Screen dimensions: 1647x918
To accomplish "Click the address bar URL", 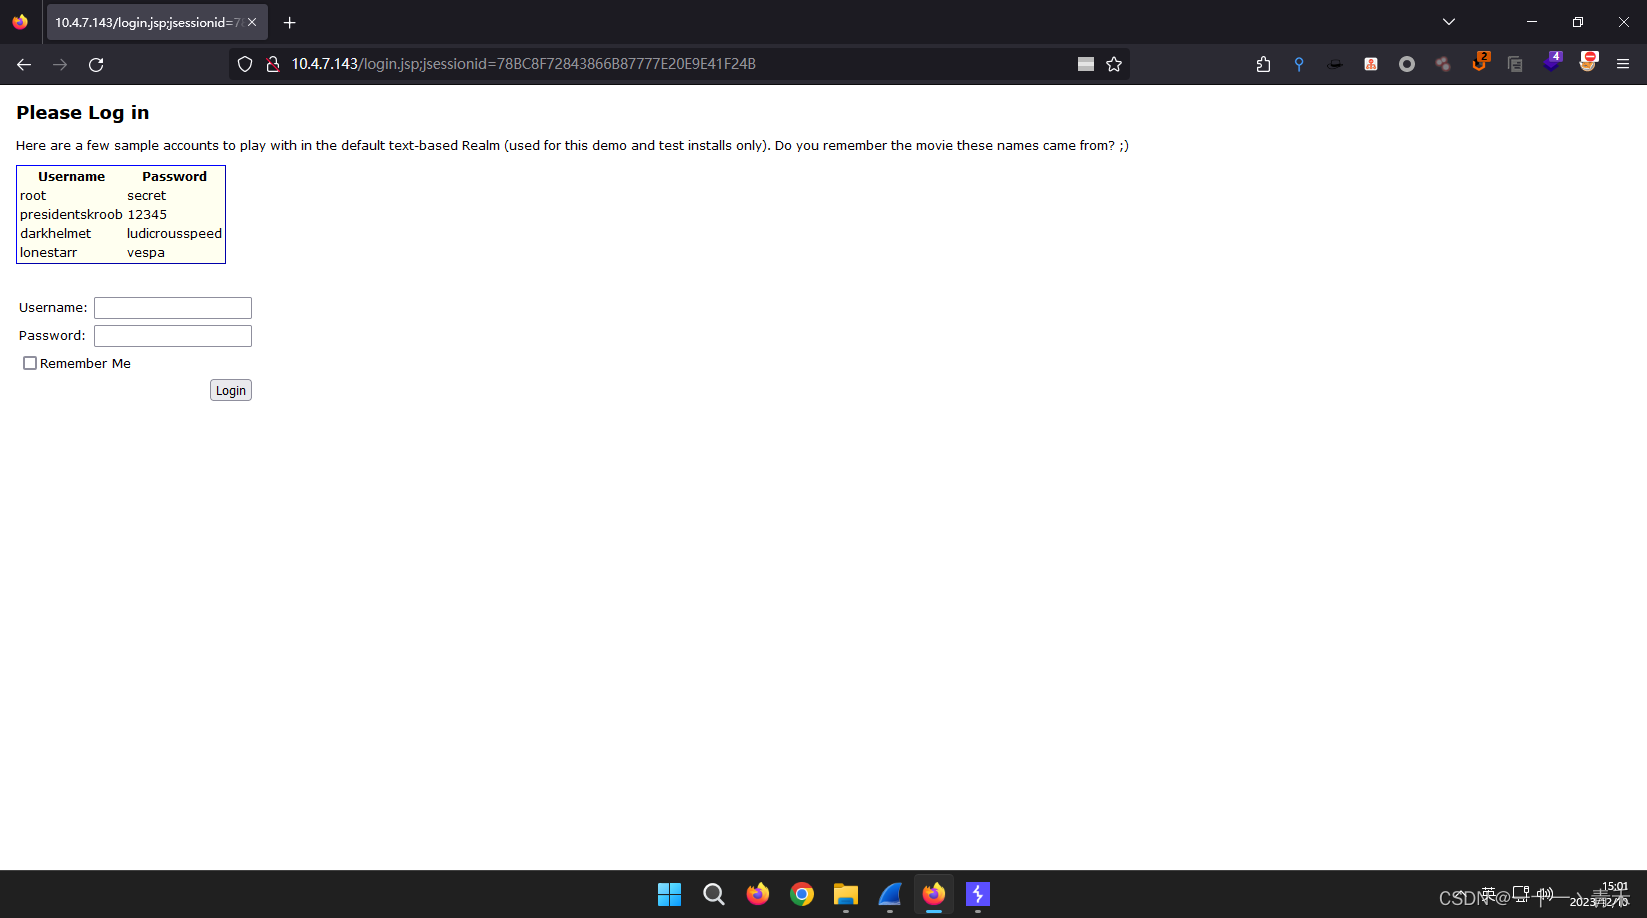I will click(x=523, y=64).
